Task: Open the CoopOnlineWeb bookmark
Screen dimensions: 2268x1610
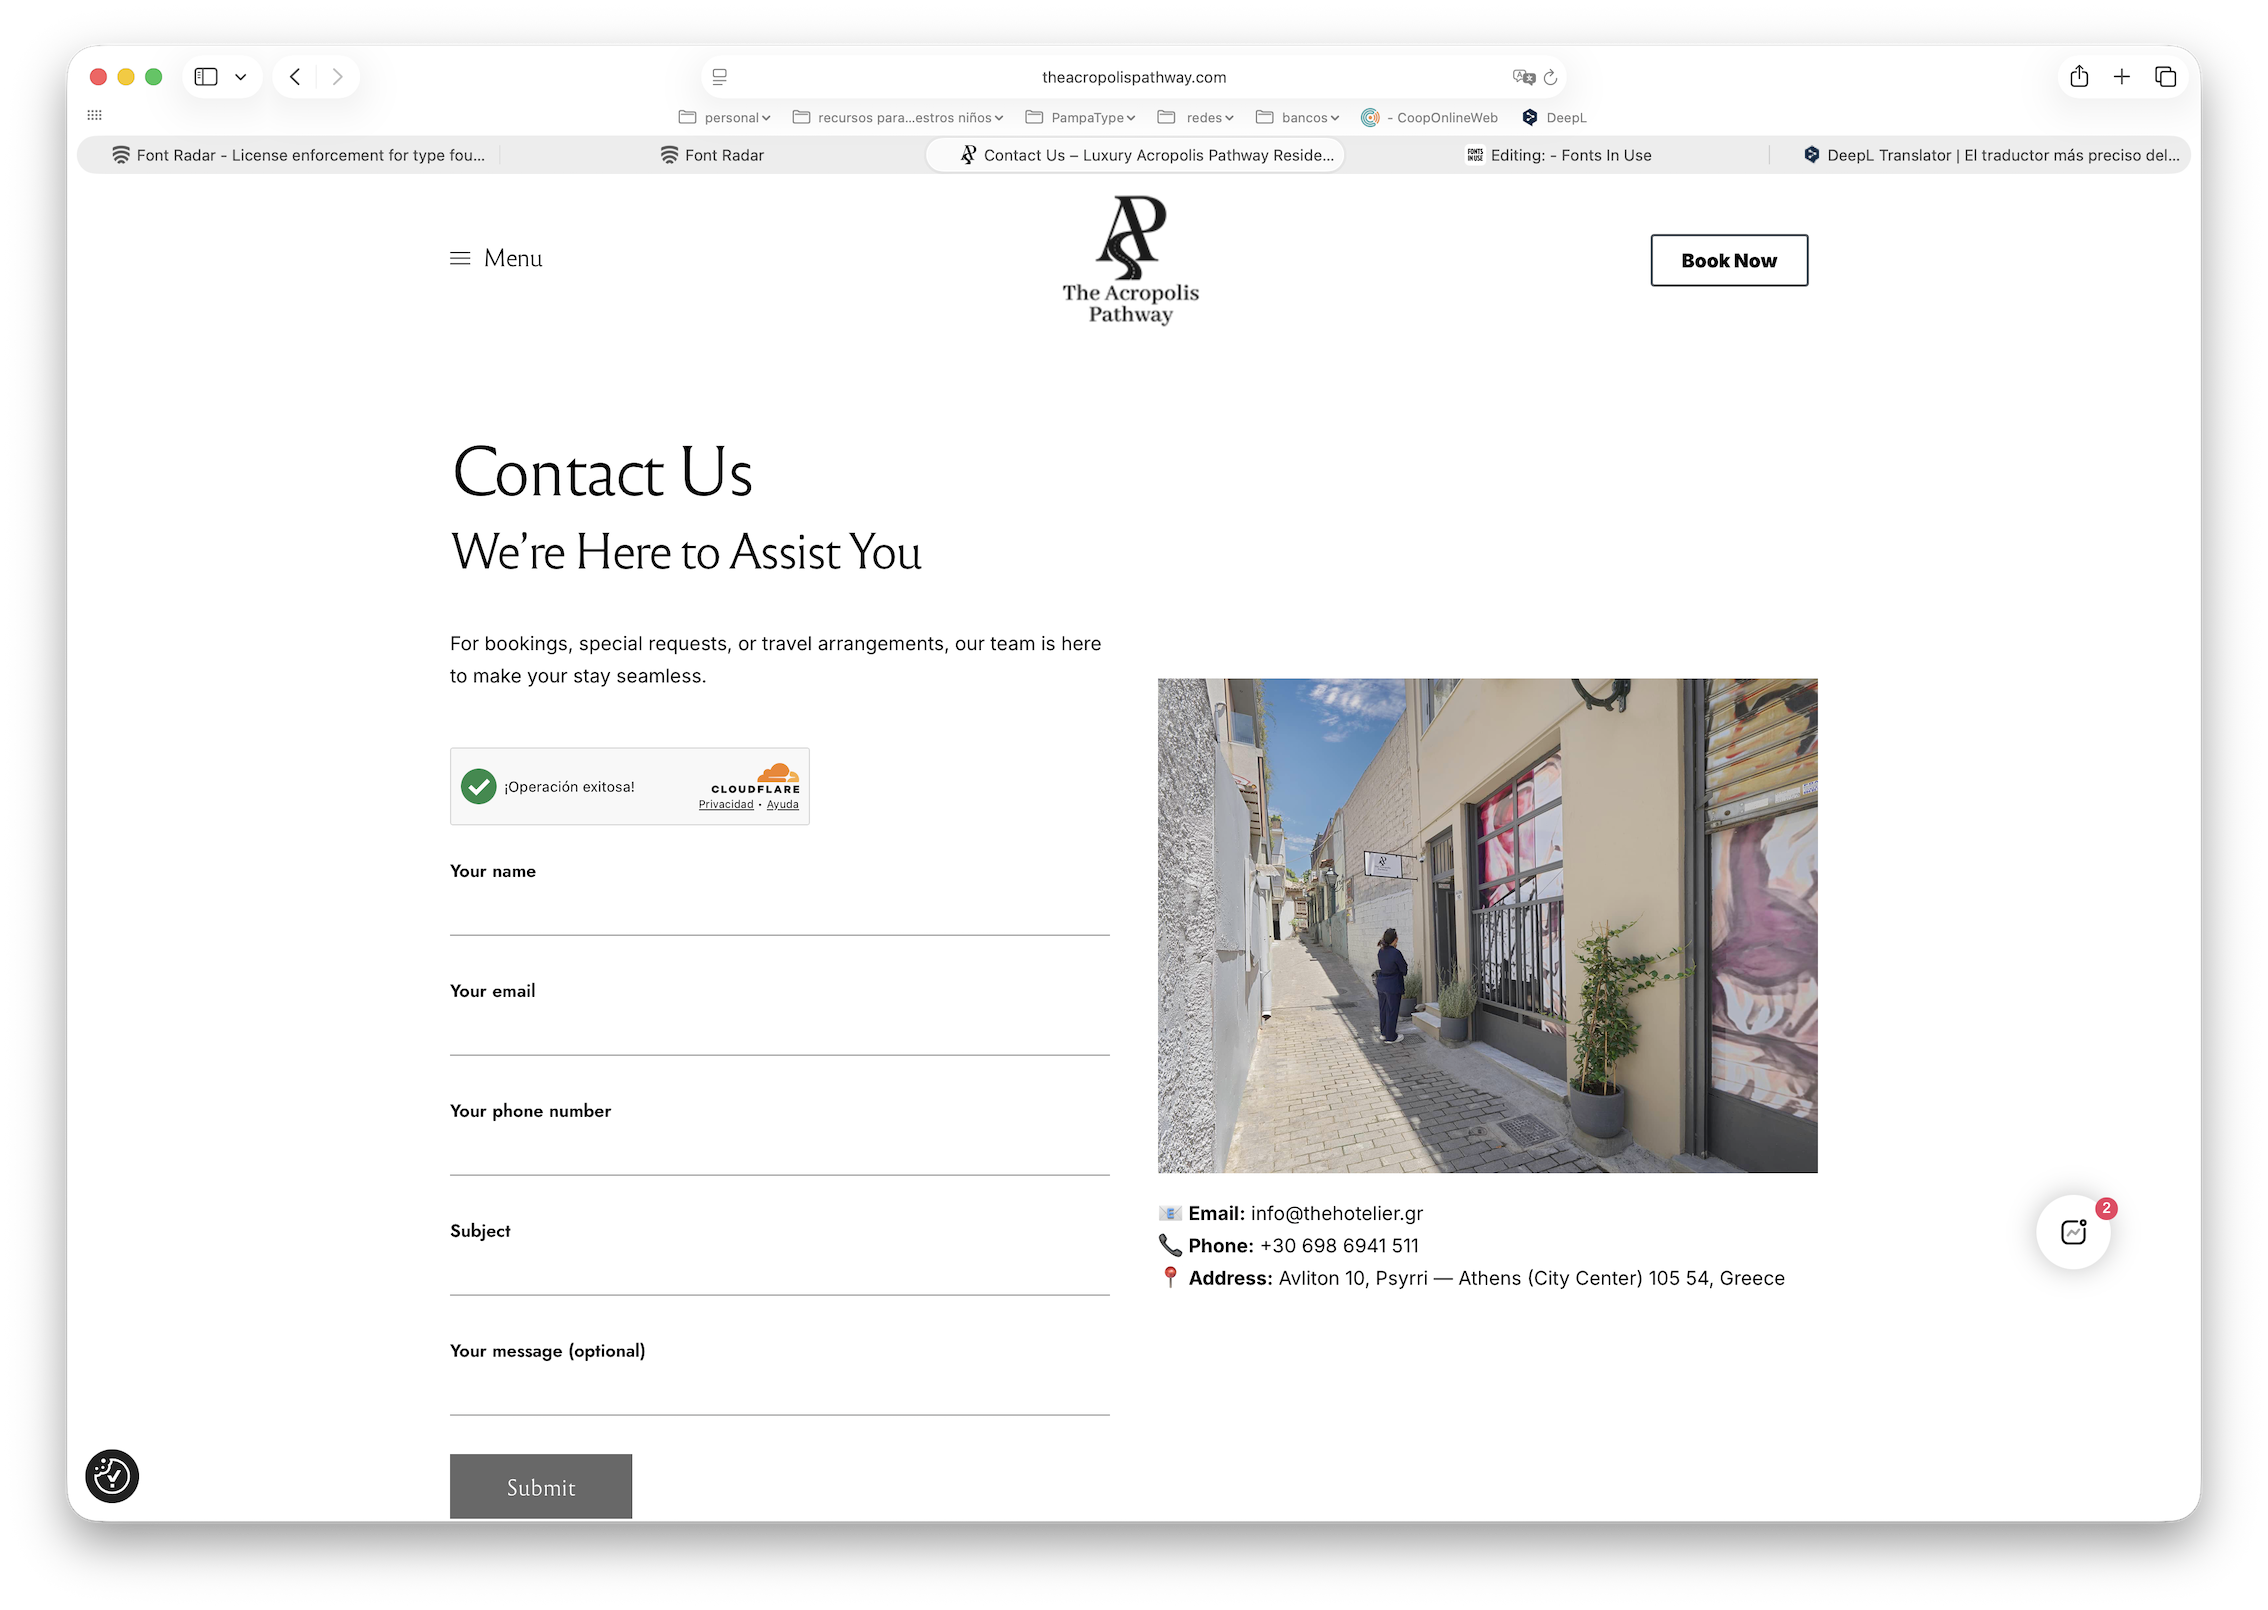Action: [1430, 117]
